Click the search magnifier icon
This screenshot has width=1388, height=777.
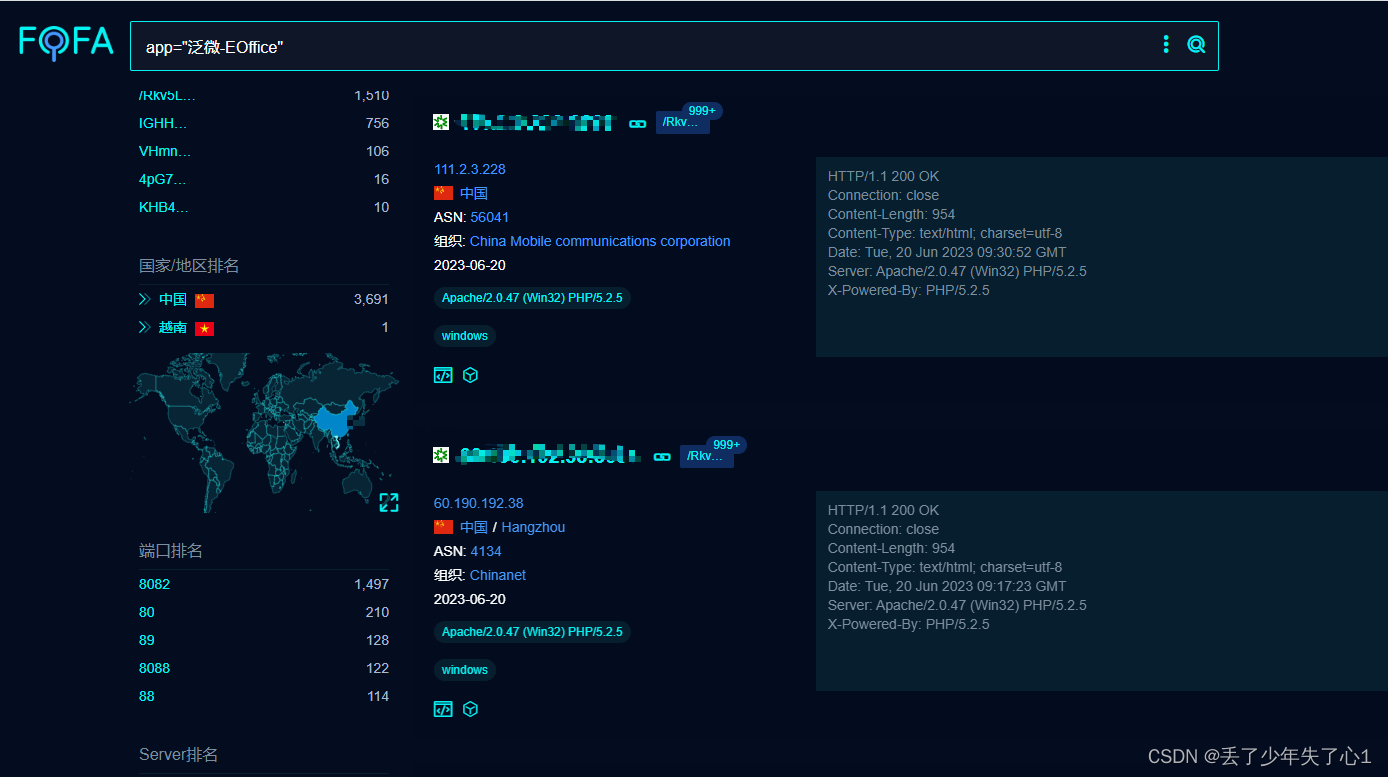(x=1196, y=44)
